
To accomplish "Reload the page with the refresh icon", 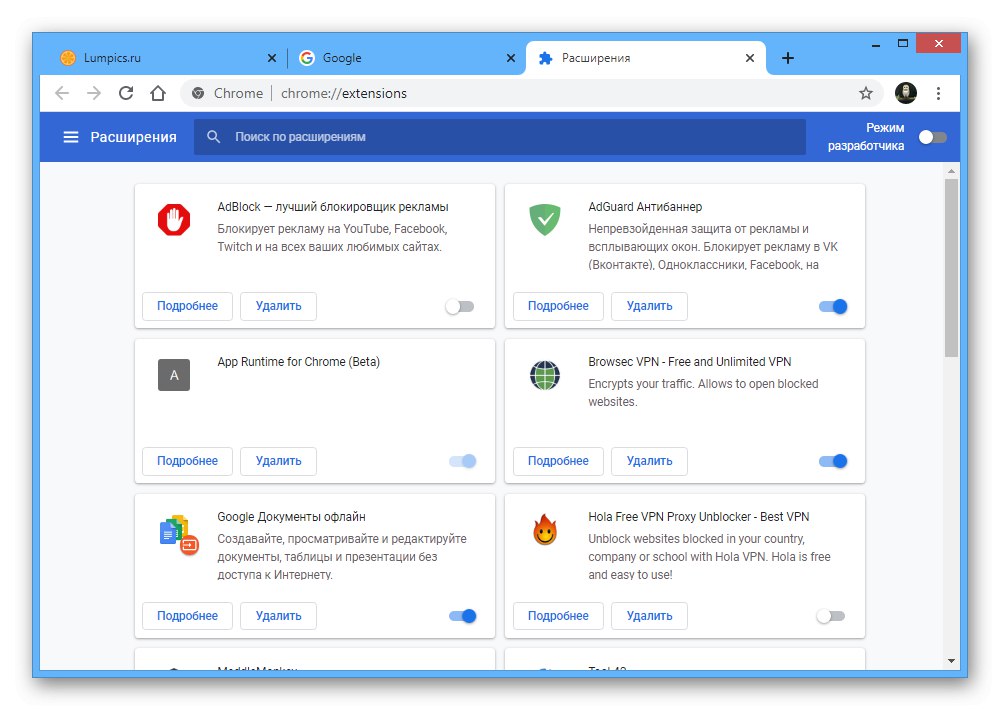I will tap(126, 93).
